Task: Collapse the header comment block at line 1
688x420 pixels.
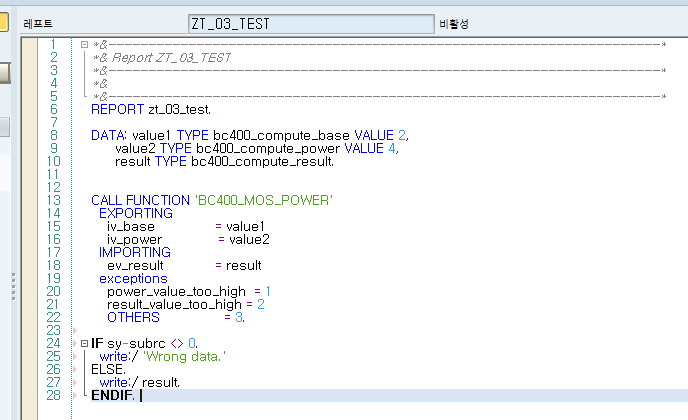Action: (x=85, y=44)
